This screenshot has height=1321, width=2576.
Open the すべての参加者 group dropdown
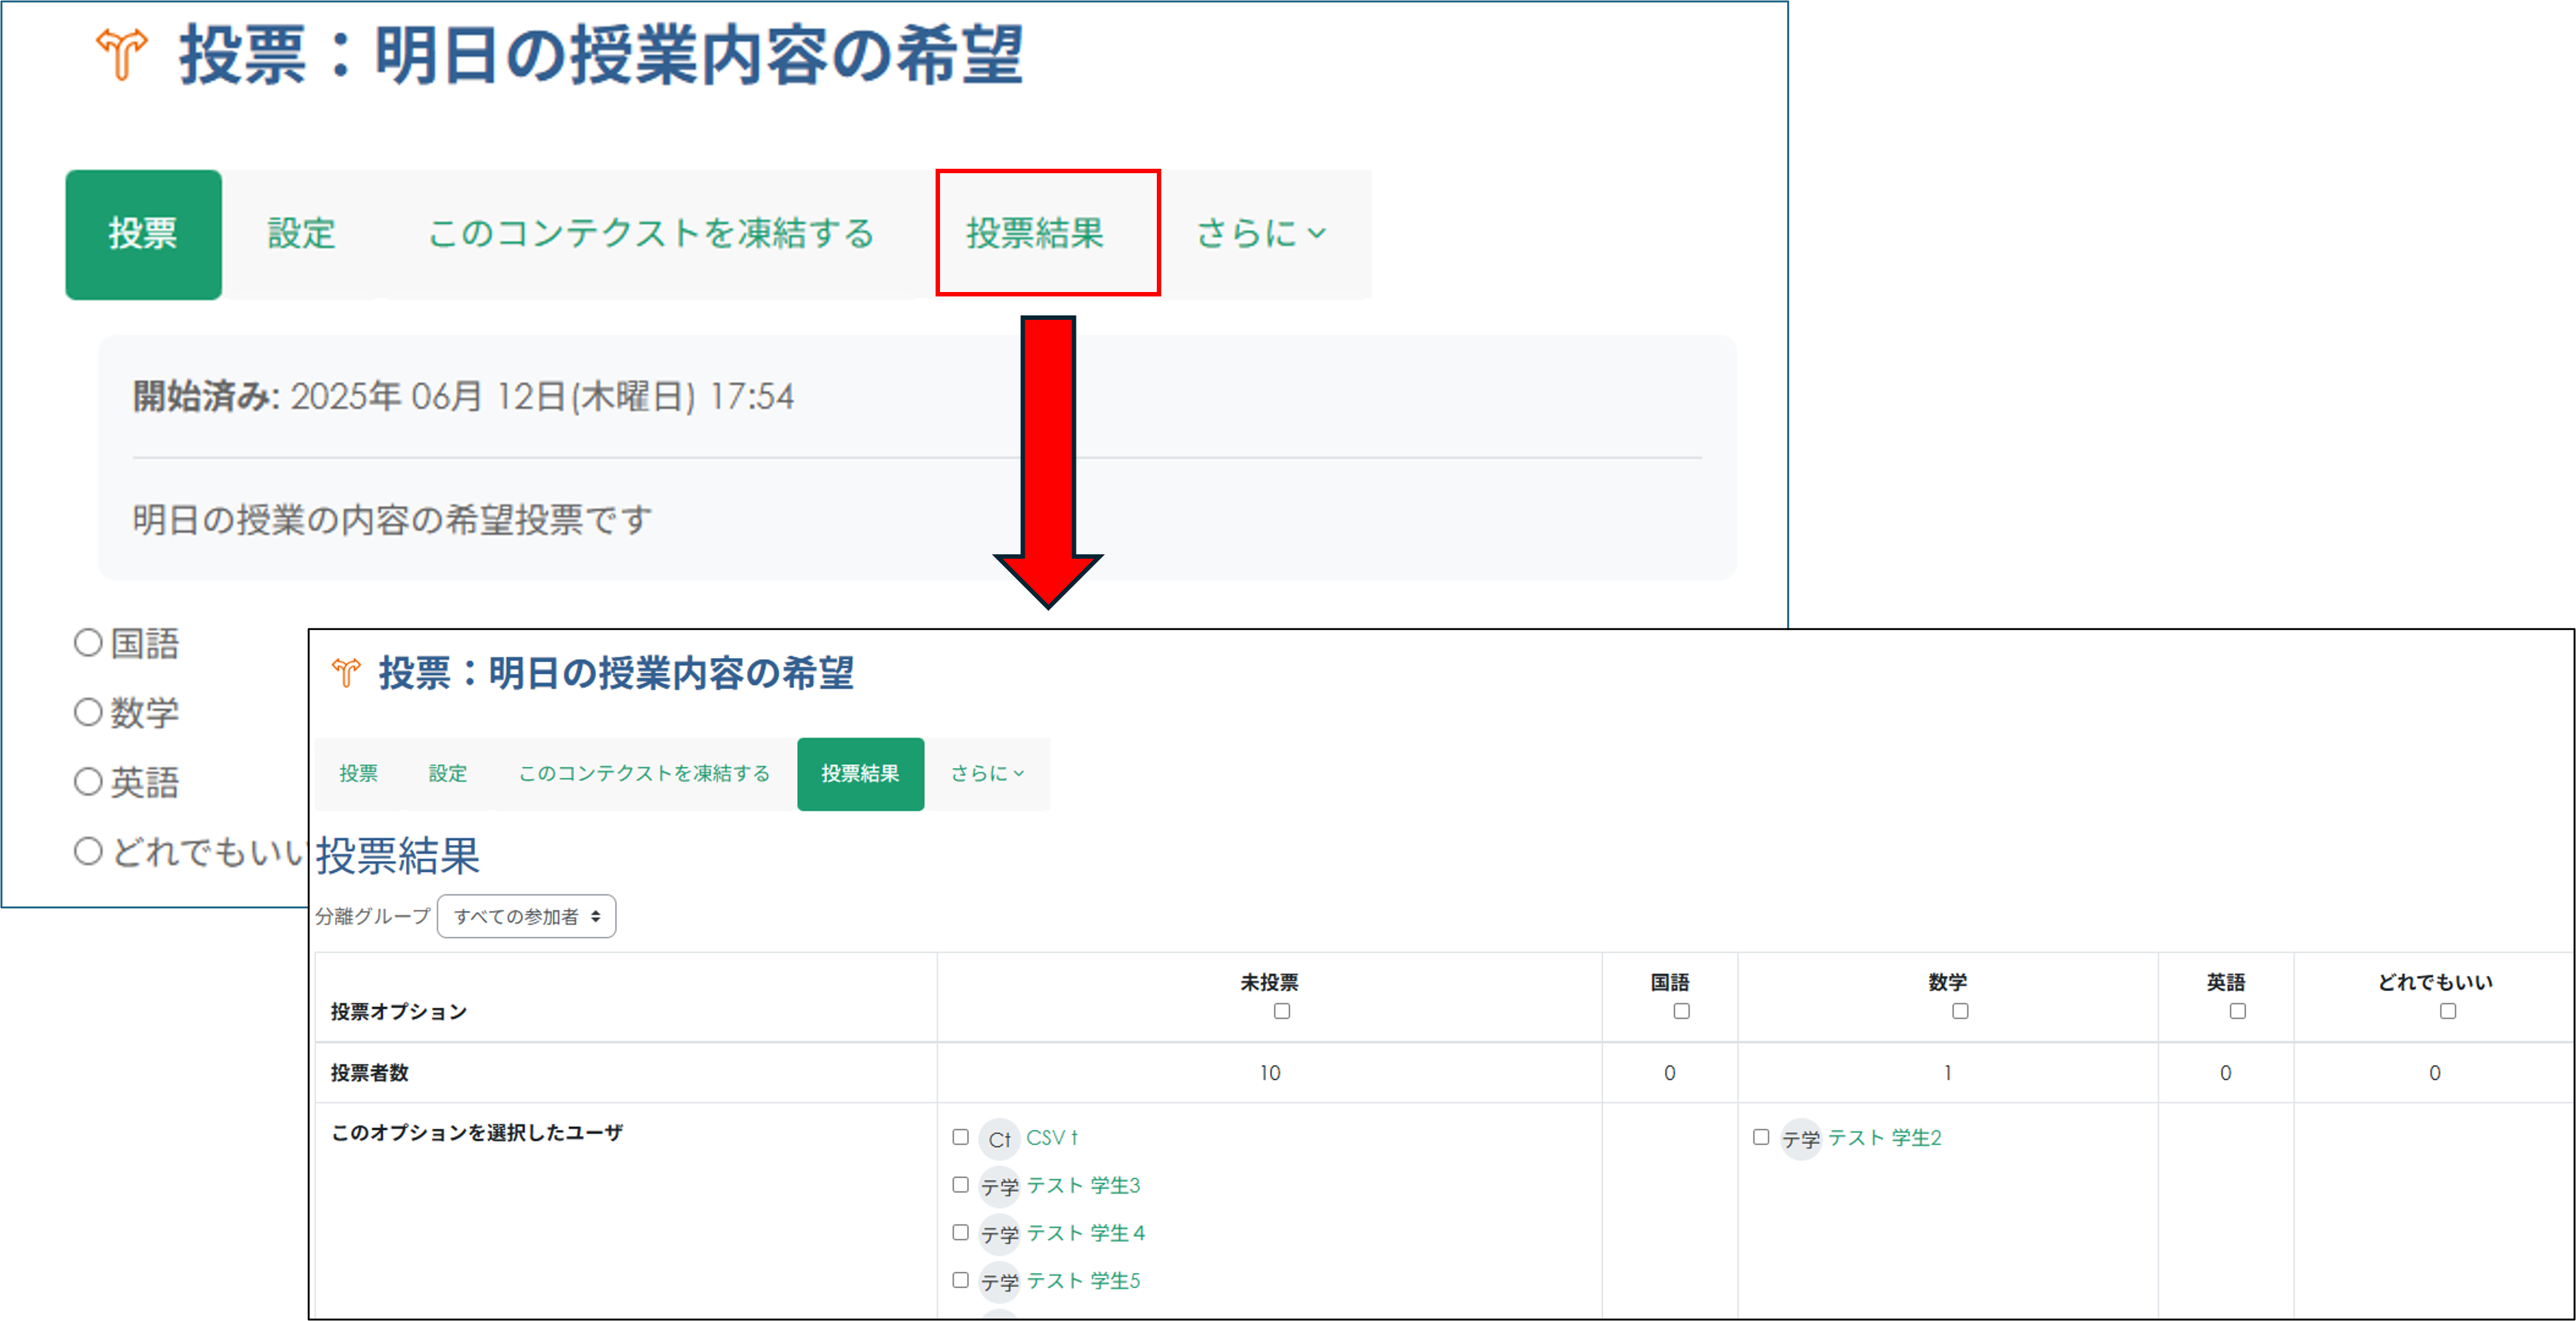[x=526, y=916]
